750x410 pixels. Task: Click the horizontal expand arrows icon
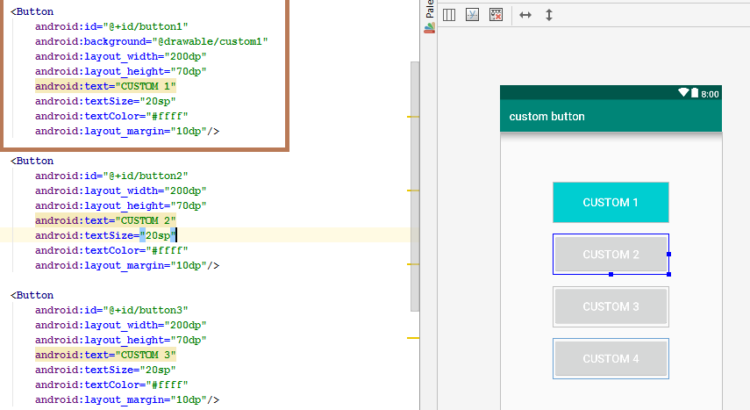tap(526, 15)
